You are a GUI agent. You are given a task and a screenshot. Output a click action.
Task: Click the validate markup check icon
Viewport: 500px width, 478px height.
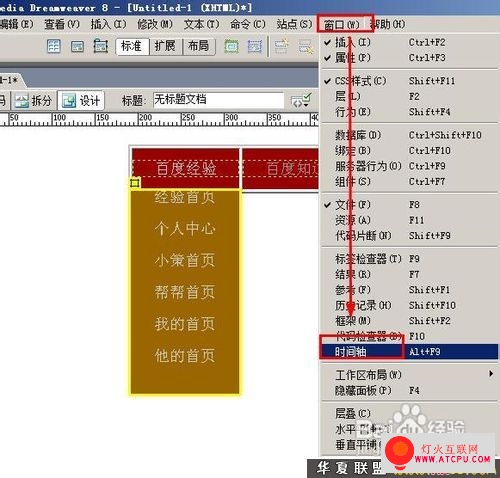click(301, 100)
